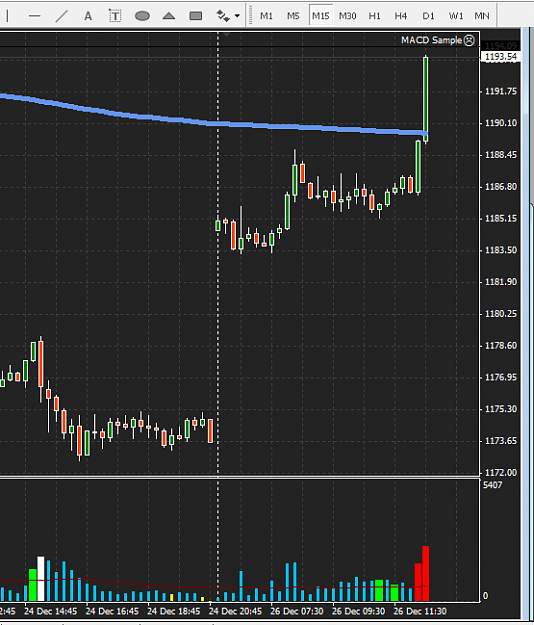Screen dimensions: 534x625
Task: Select the text 'A' tool
Action: click(x=88, y=16)
